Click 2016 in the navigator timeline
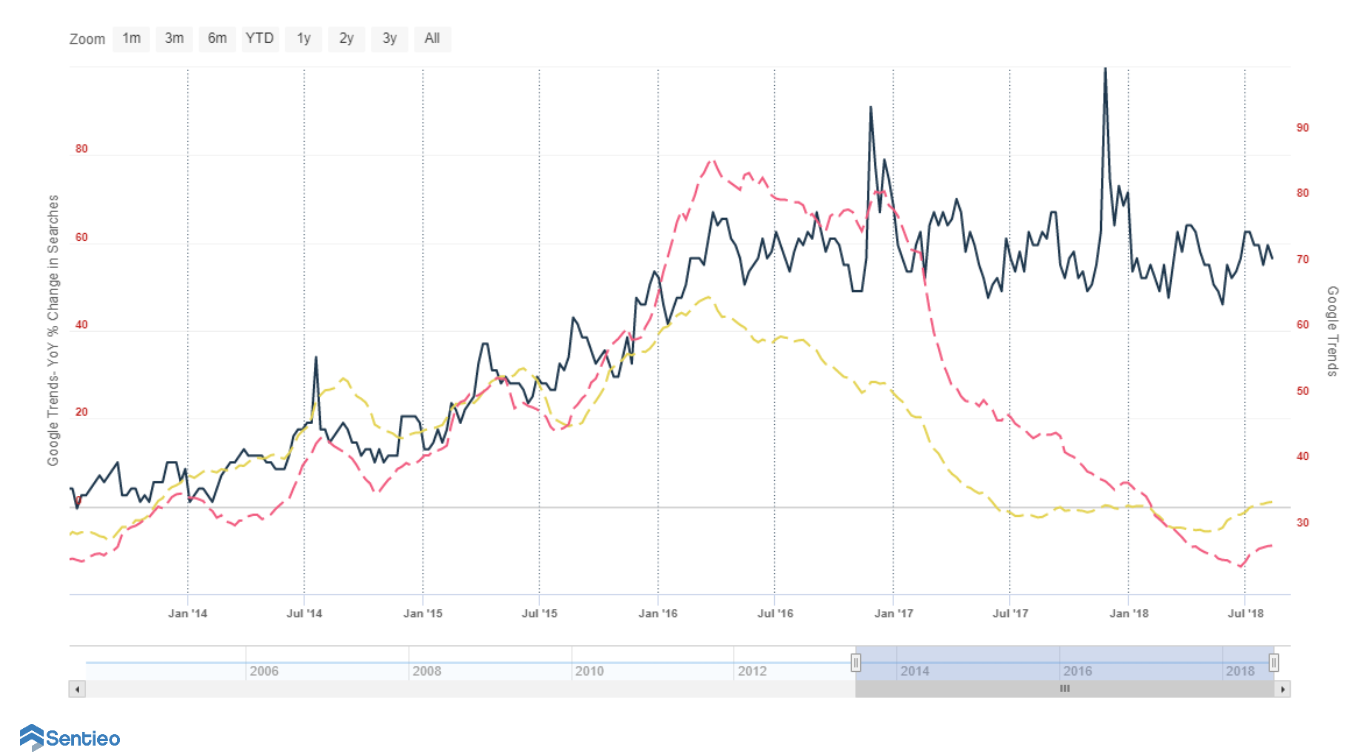Image resolution: width=1366 pixels, height=752 pixels. pyautogui.click(x=1078, y=671)
